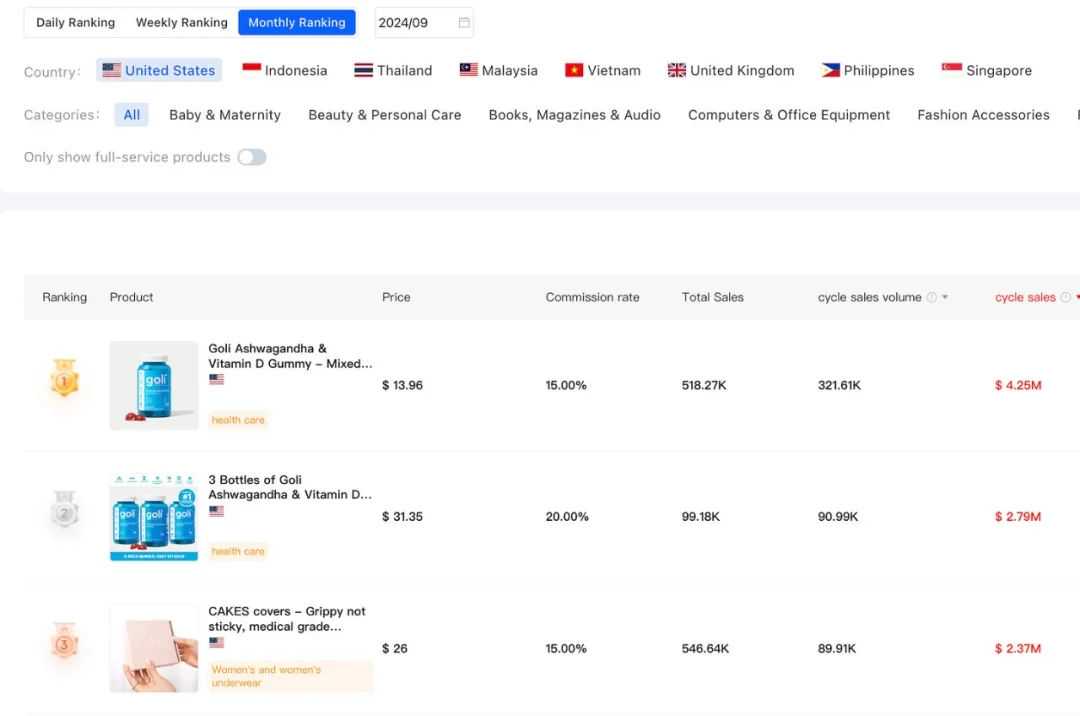Select Indonesia as the country
This screenshot has width=1080, height=716.
[x=284, y=70]
